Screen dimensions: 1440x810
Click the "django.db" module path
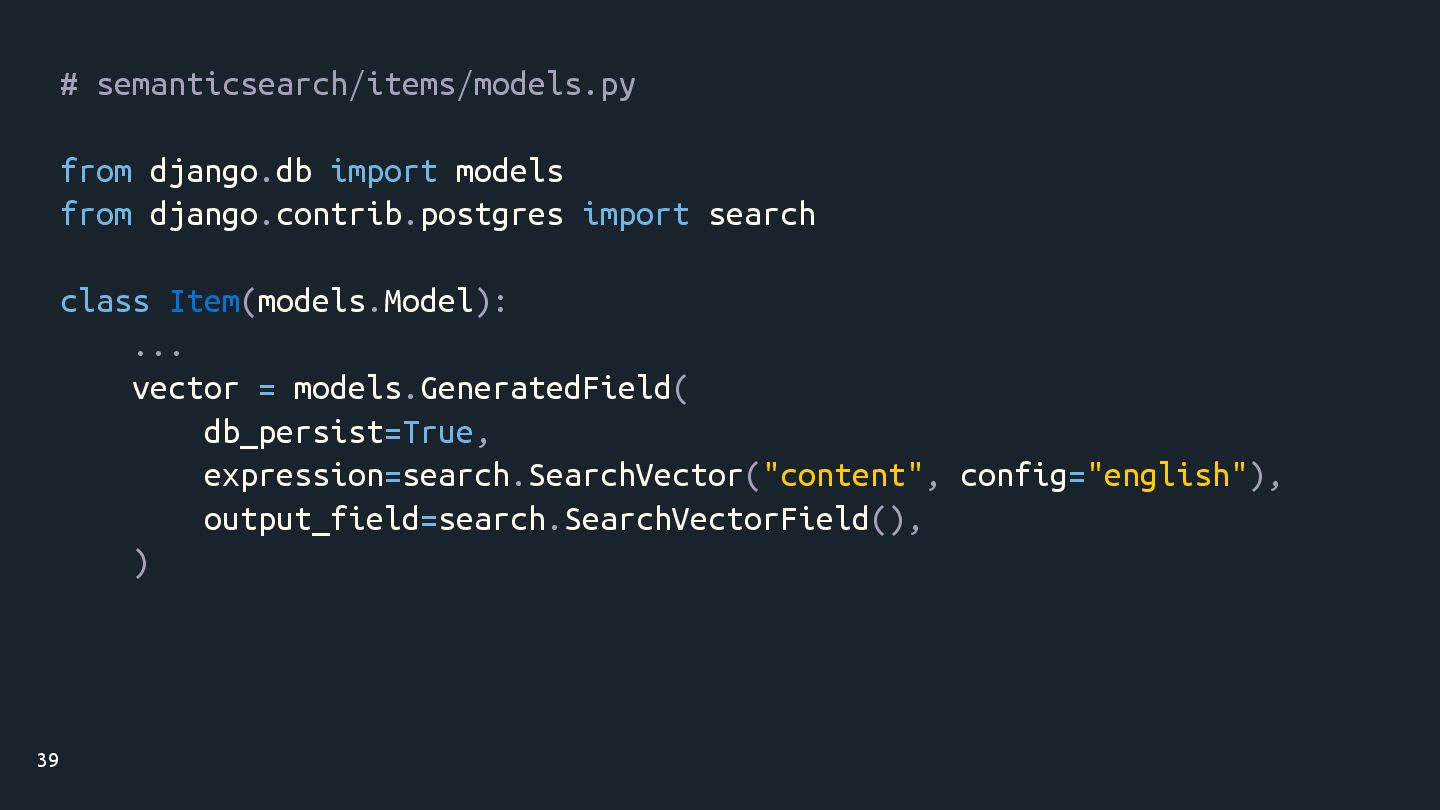[230, 171]
